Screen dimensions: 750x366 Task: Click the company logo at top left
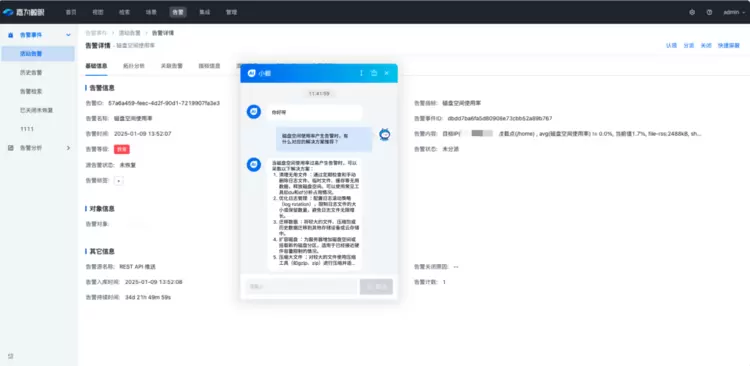pos(23,12)
